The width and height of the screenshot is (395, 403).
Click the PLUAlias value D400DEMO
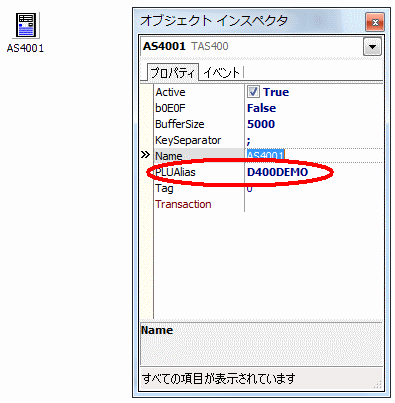click(277, 172)
